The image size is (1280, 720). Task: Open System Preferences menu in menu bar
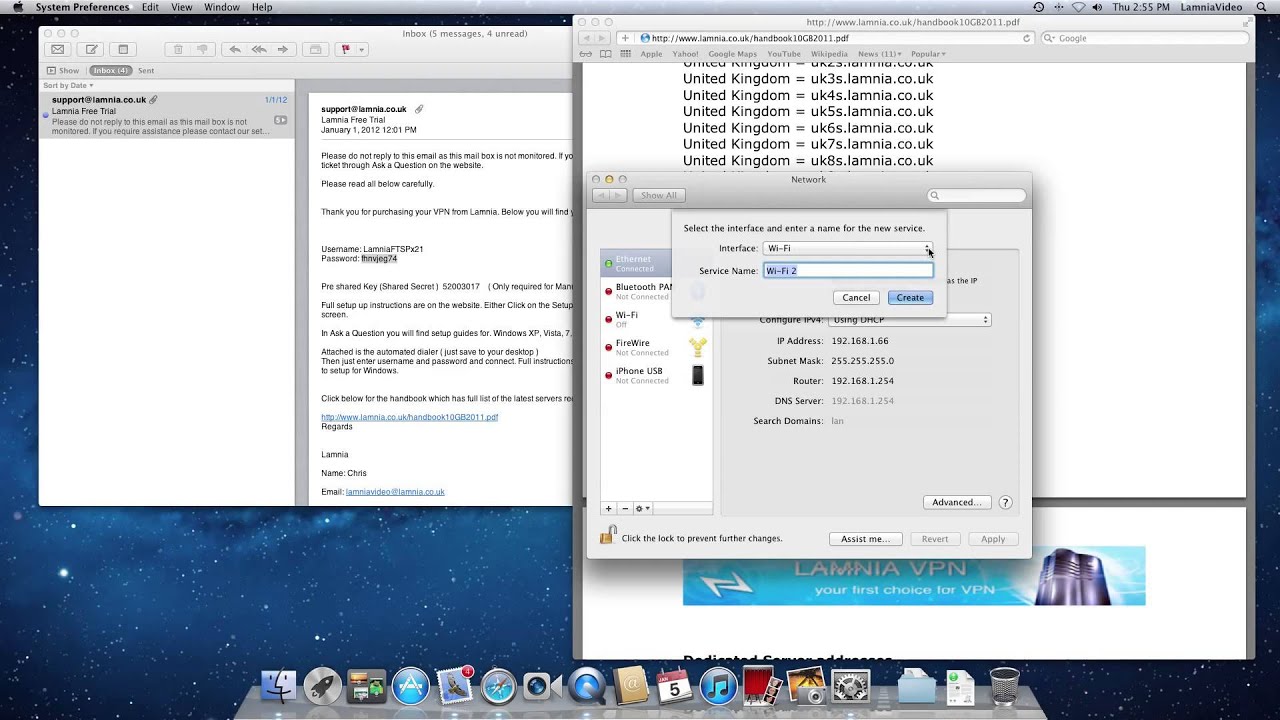pyautogui.click(x=82, y=7)
